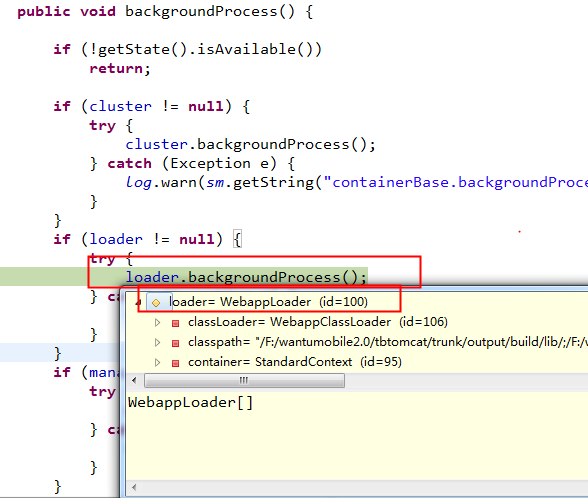Click the return; statement
The image size is (588, 498).
[120, 69]
